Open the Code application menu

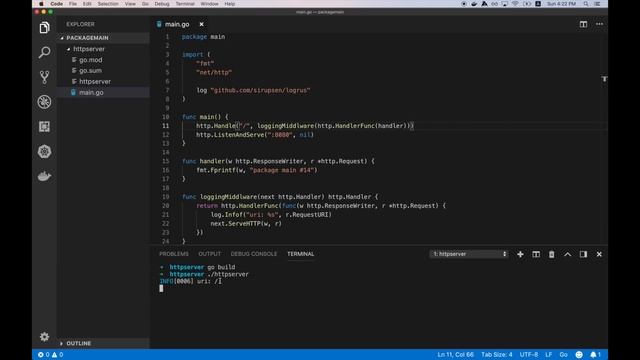pyautogui.click(x=56, y=4)
